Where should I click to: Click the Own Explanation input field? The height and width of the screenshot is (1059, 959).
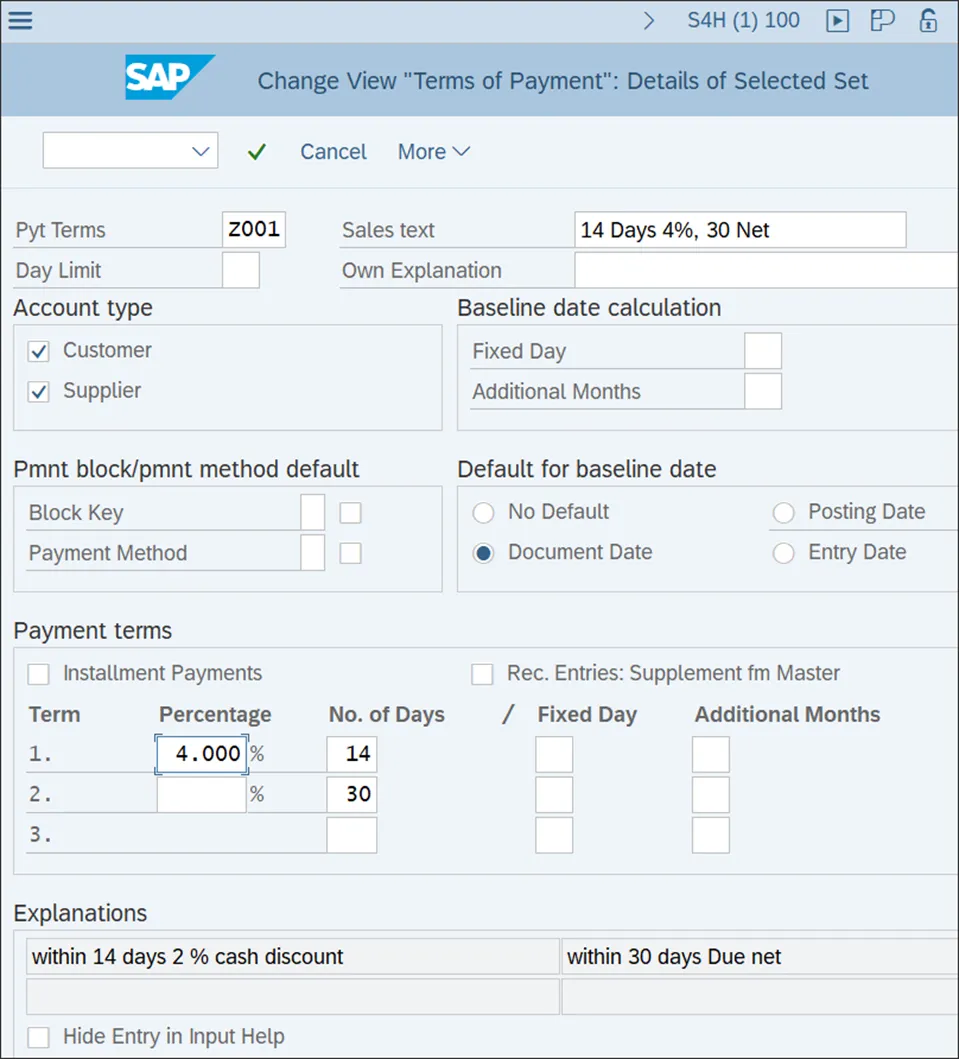[x=765, y=270]
